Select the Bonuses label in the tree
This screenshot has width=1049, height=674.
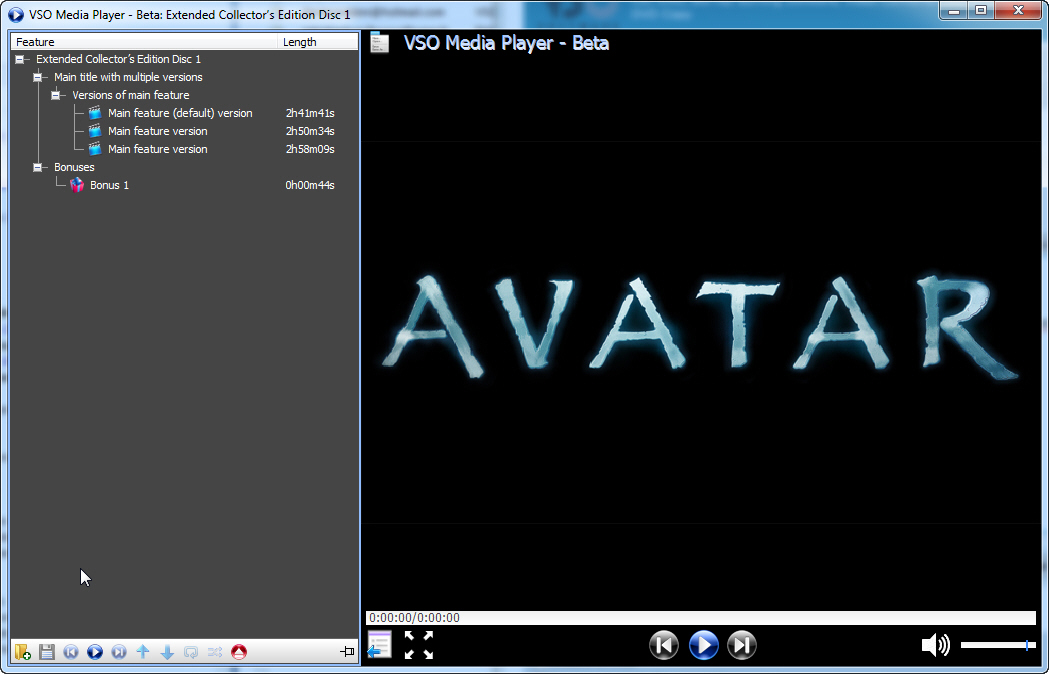coord(74,167)
